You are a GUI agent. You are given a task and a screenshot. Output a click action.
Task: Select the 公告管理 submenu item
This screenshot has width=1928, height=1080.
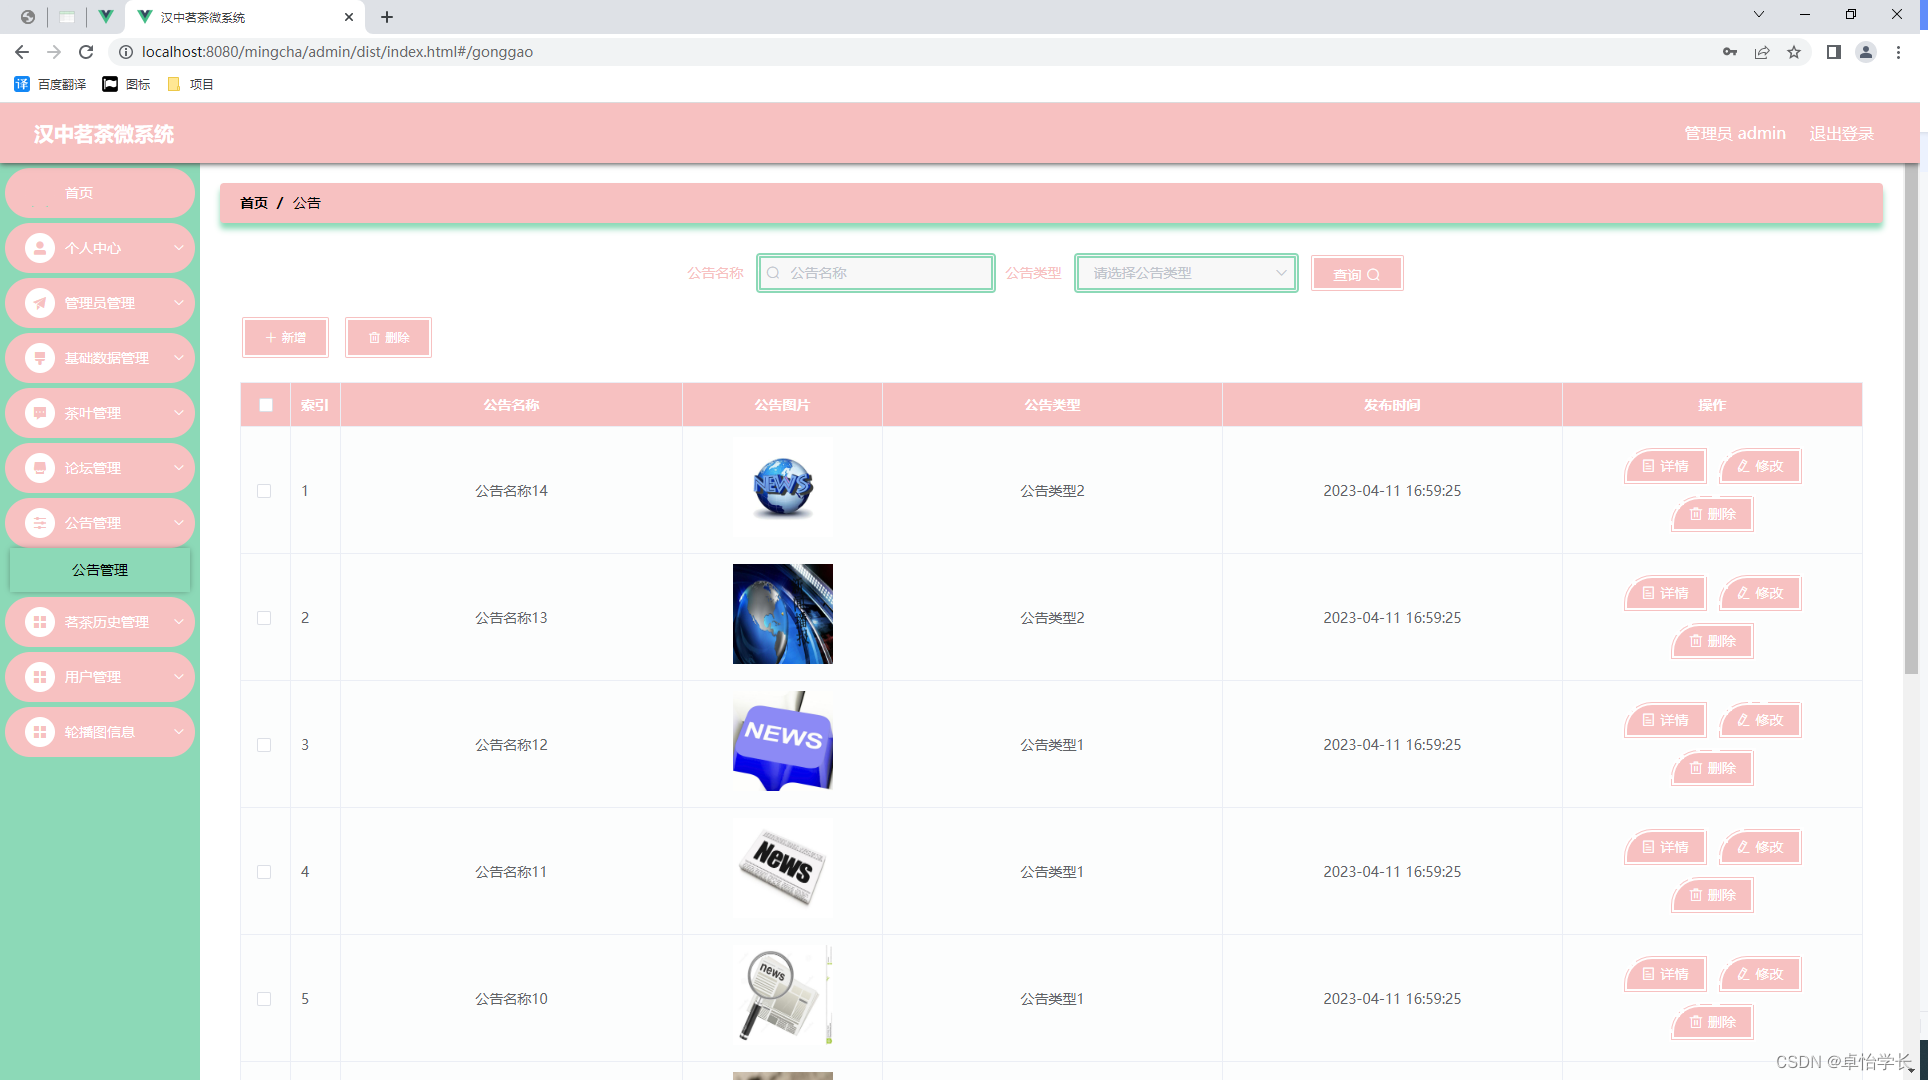point(100,570)
